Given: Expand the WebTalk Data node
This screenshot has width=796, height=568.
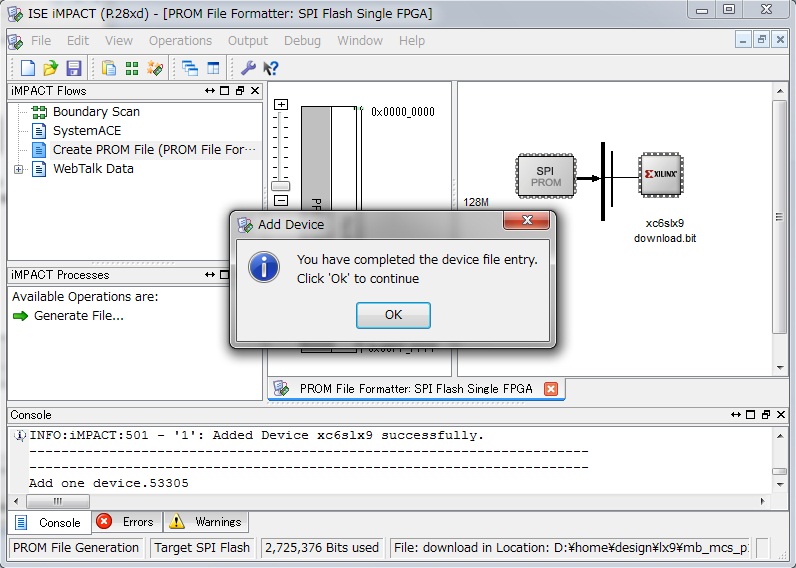Looking at the screenshot, I should (18, 170).
